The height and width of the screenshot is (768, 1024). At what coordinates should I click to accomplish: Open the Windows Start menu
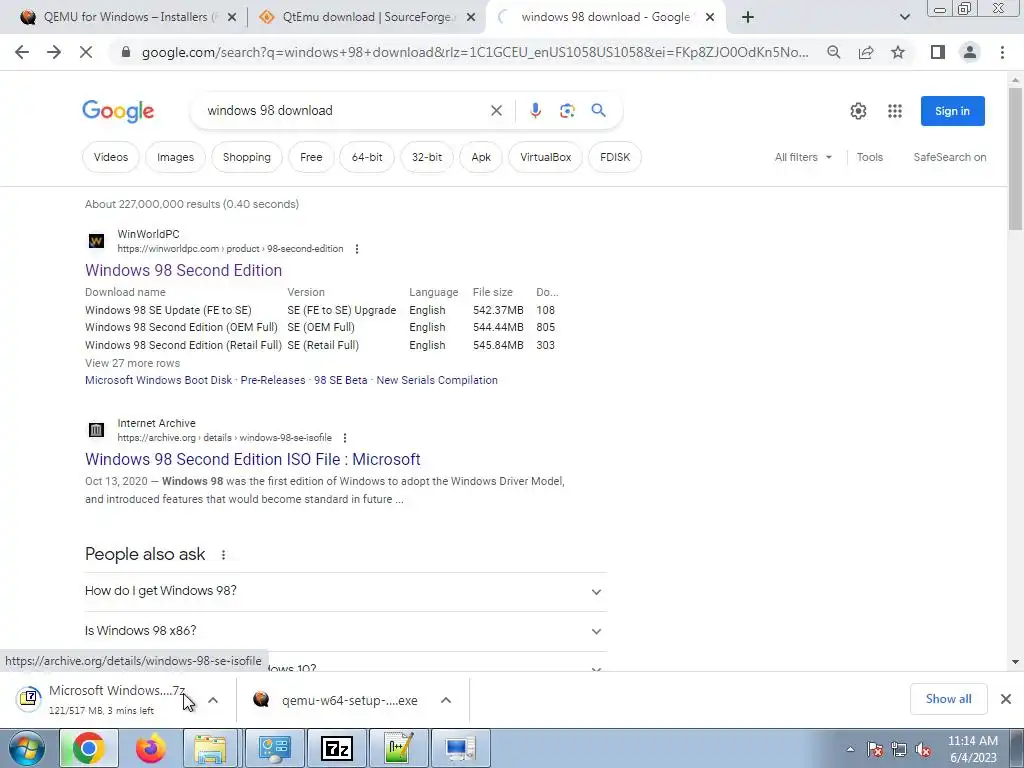(x=26, y=748)
